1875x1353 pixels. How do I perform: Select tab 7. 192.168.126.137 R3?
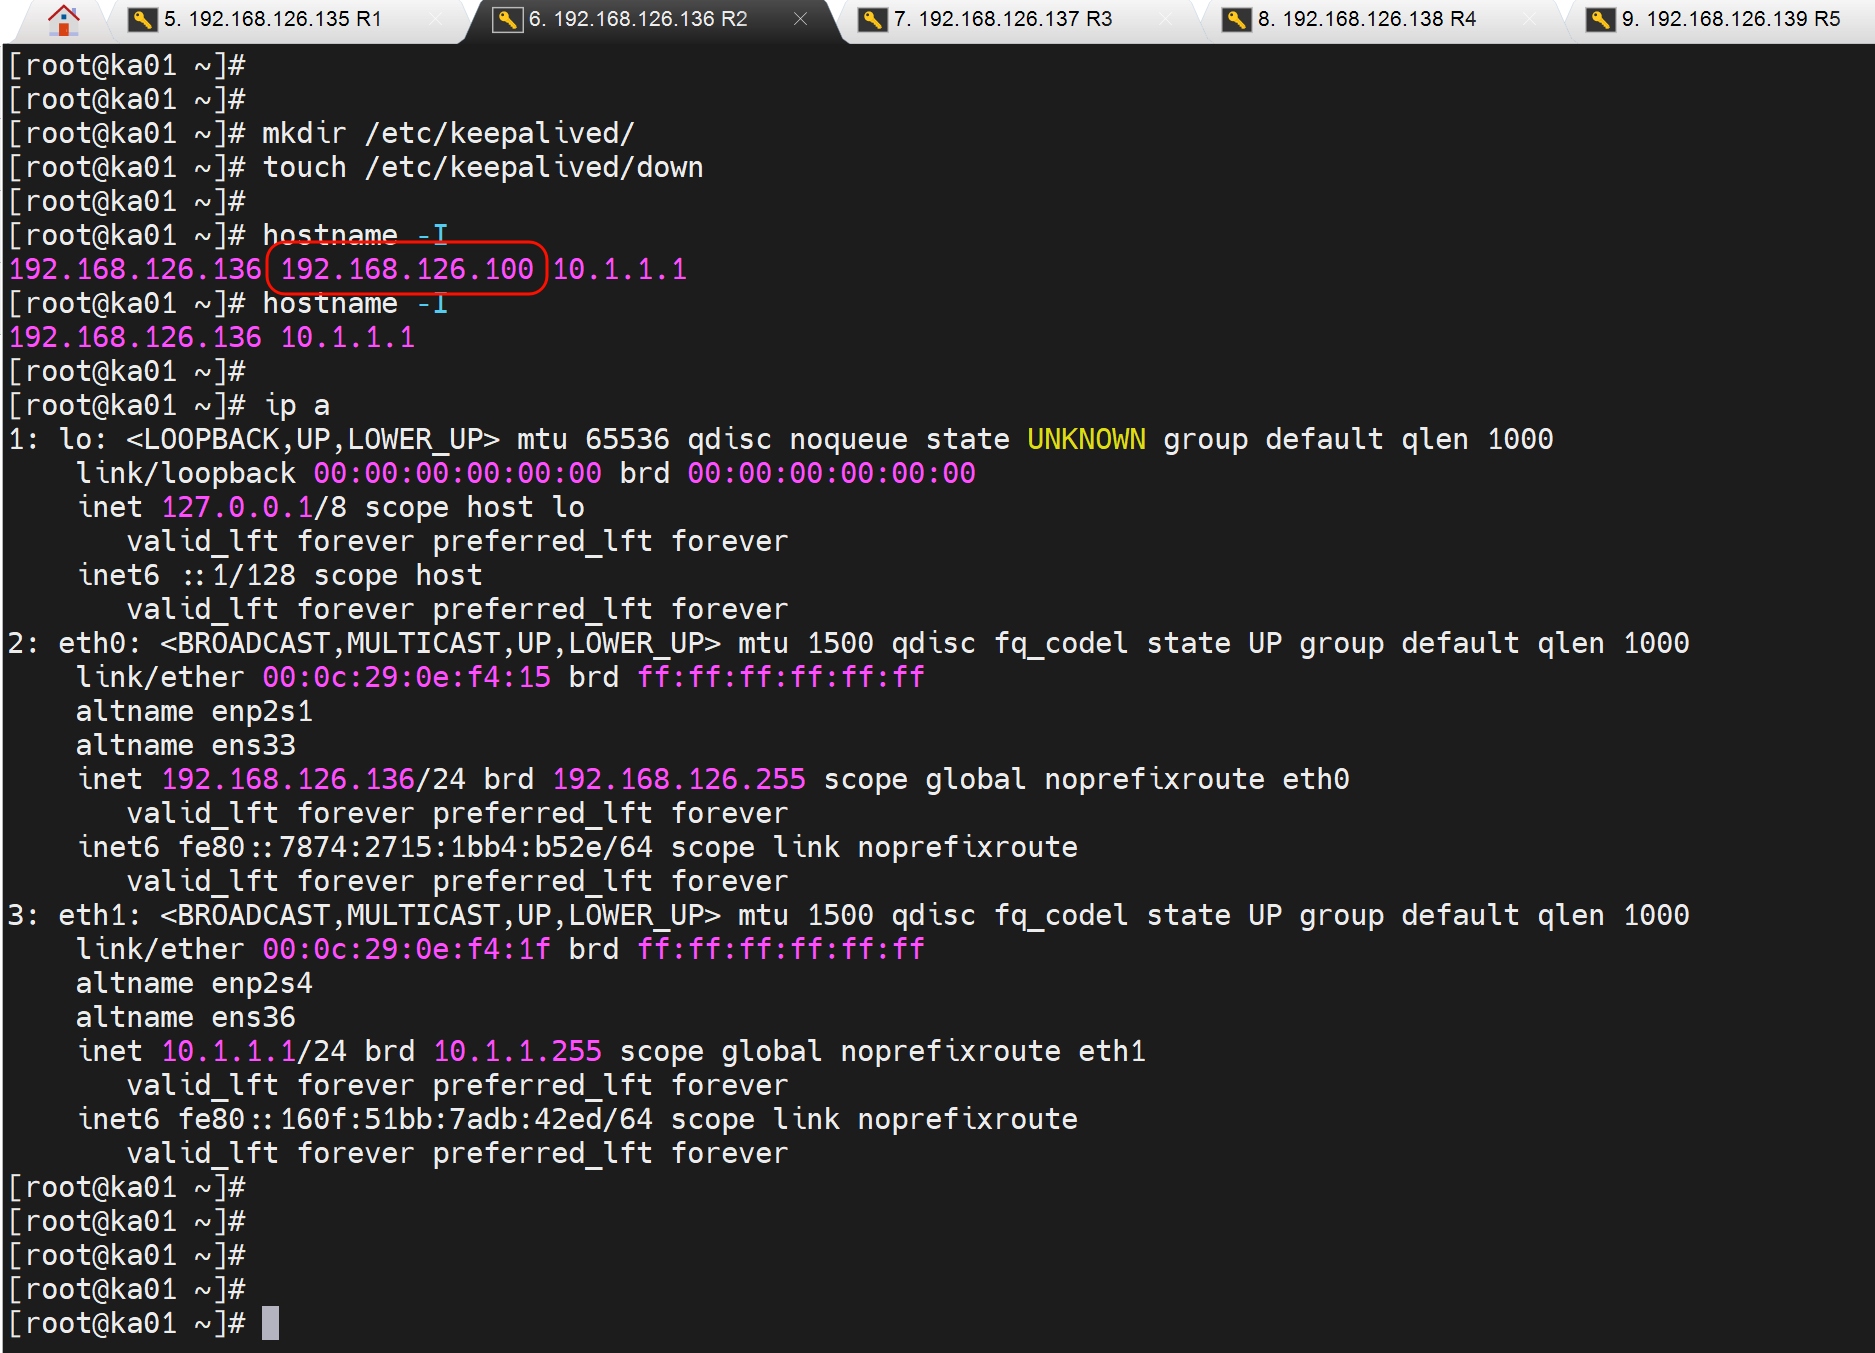1000,18
